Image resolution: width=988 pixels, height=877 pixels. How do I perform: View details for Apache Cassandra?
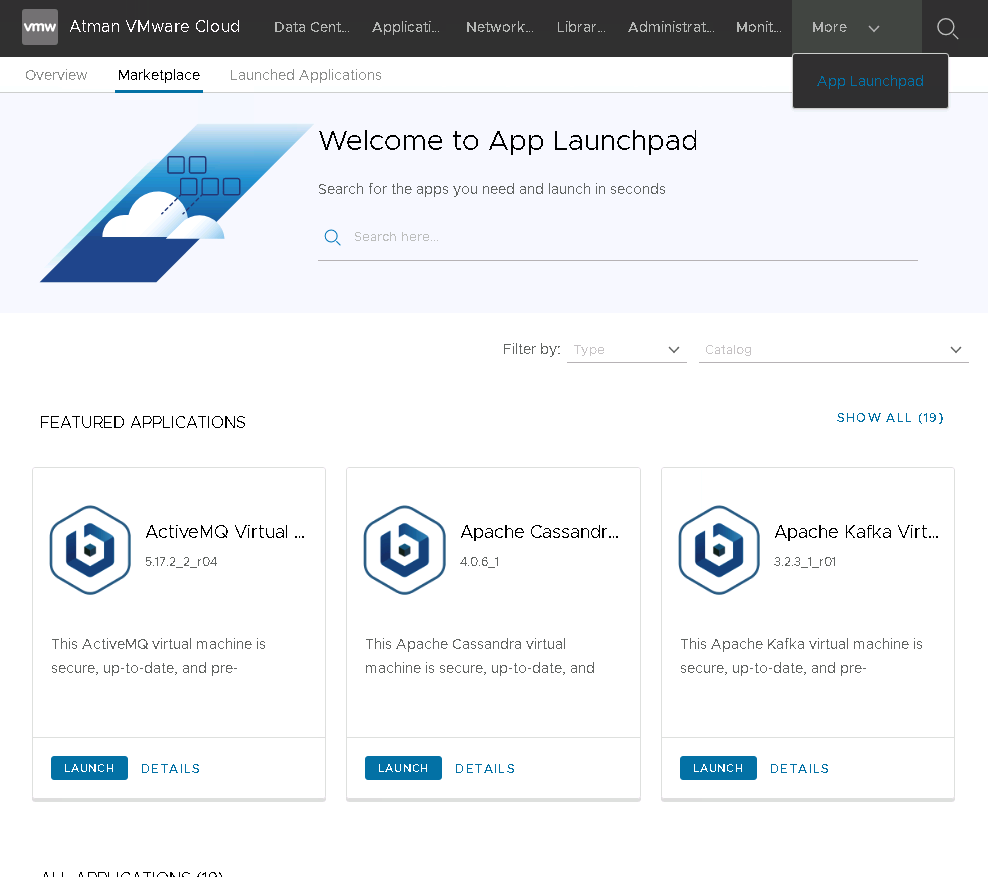(x=485, y=768)
